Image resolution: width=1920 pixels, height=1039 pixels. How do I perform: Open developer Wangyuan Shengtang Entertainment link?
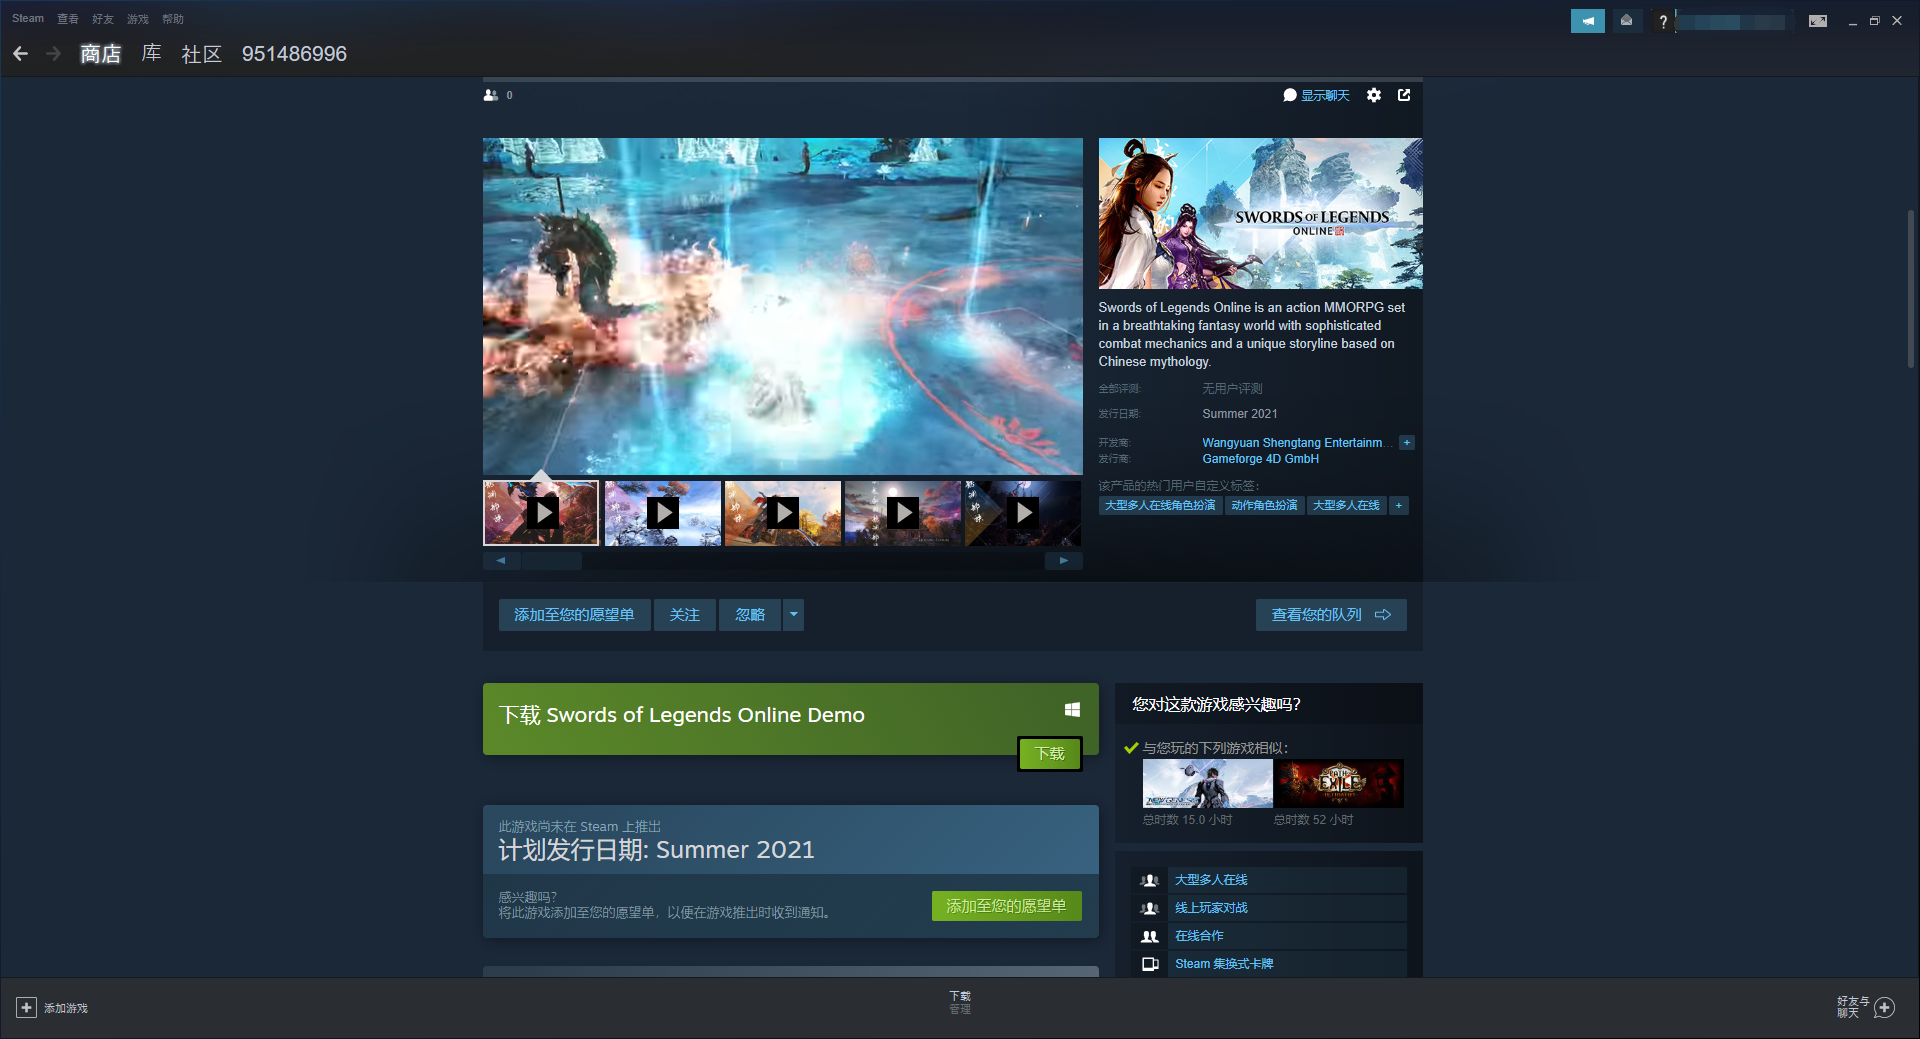1296,443
